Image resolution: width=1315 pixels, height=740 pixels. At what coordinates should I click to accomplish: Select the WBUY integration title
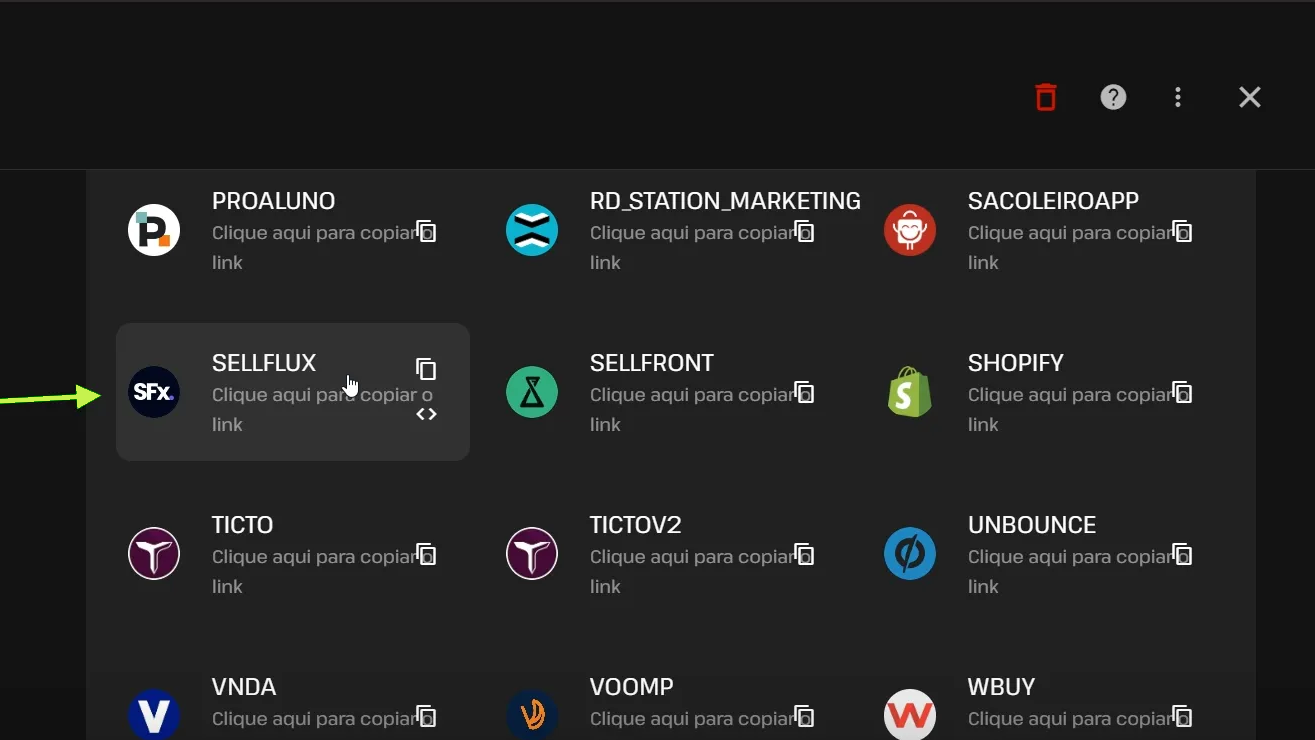(1002, 687)
